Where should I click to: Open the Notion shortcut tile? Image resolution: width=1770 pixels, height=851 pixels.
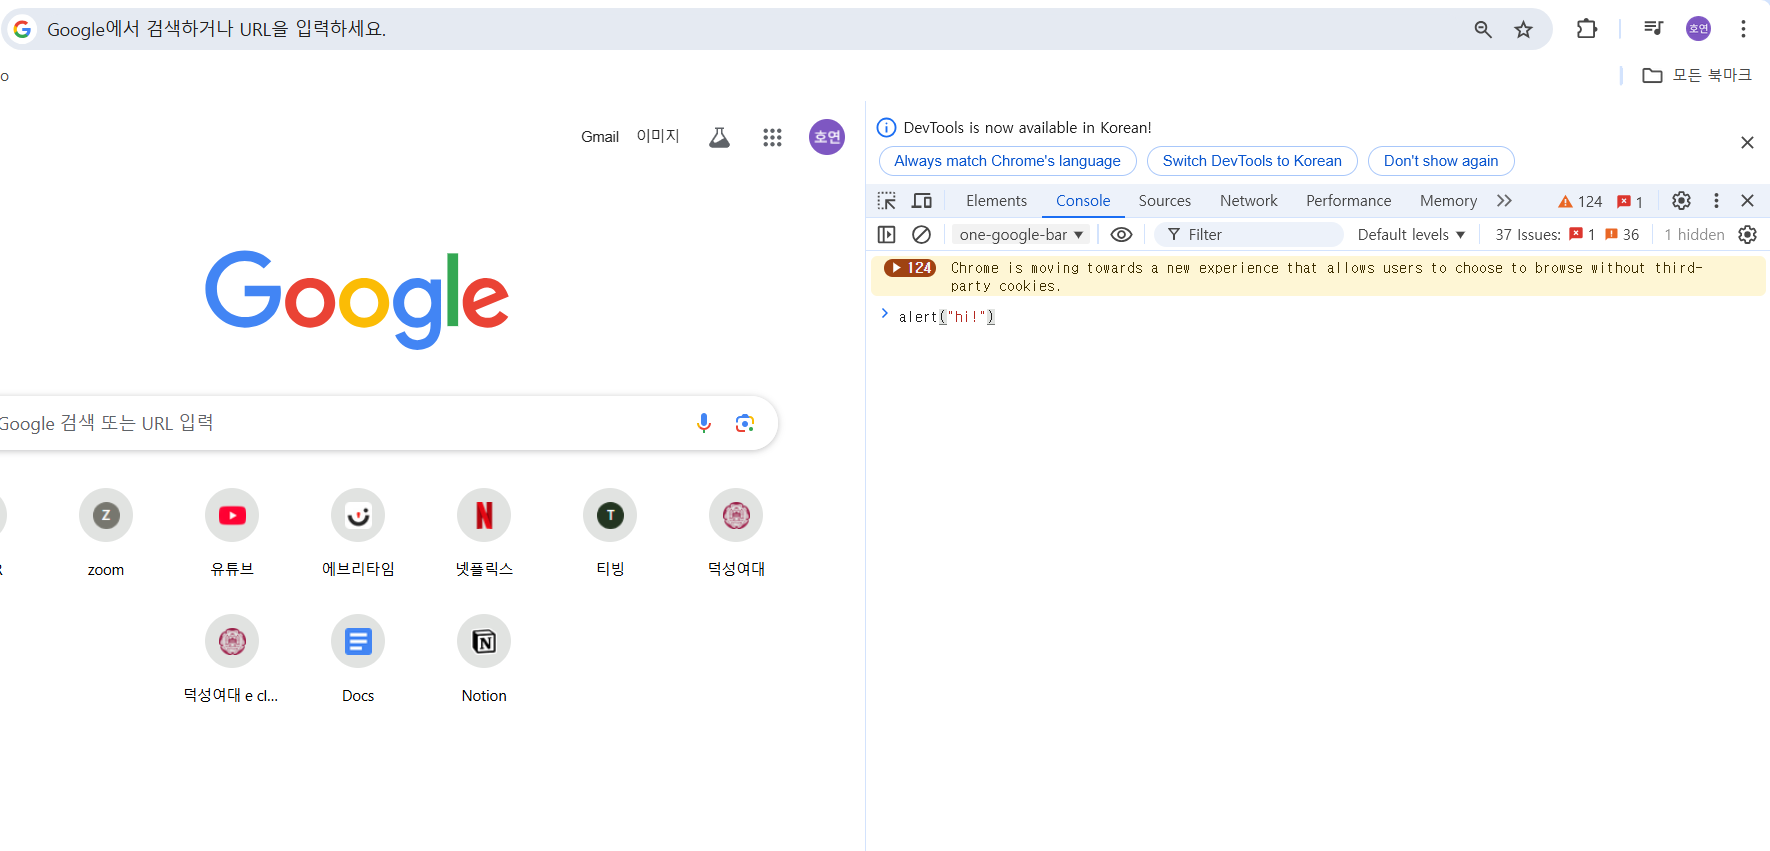pyautogui.click(x=484, y=659)
